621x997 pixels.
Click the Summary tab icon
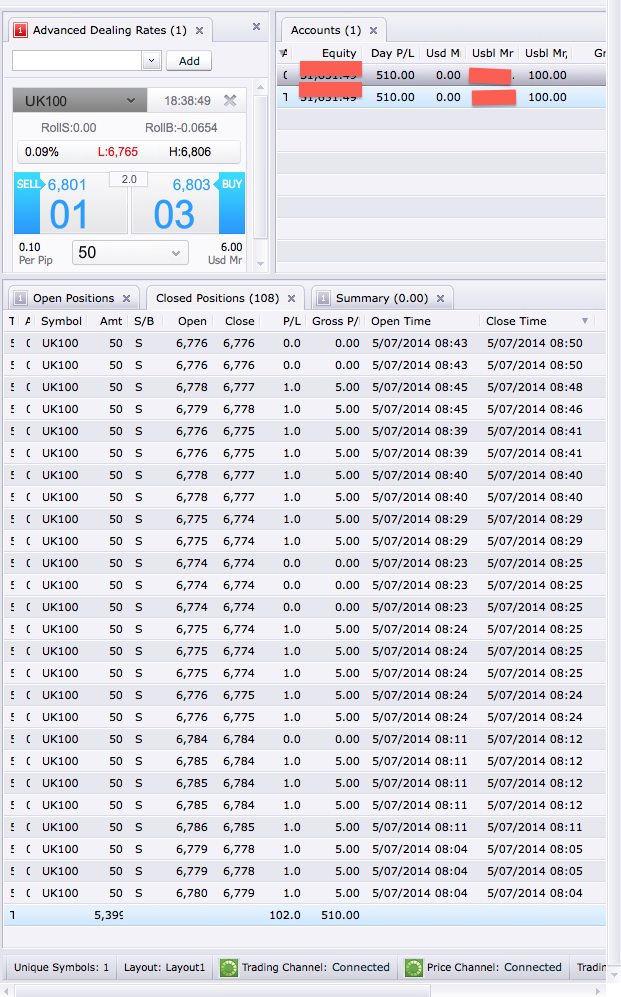click(x=323, y=298)
